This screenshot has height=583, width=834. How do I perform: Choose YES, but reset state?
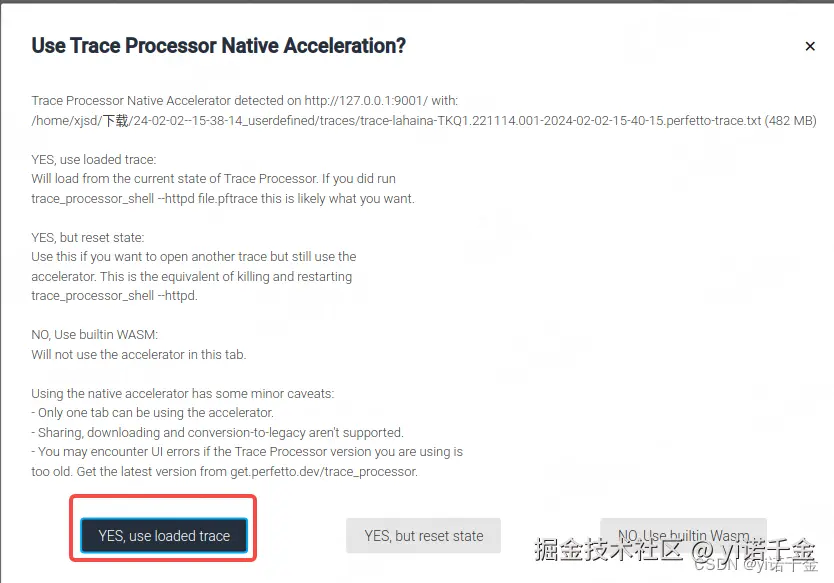(423, 536)
